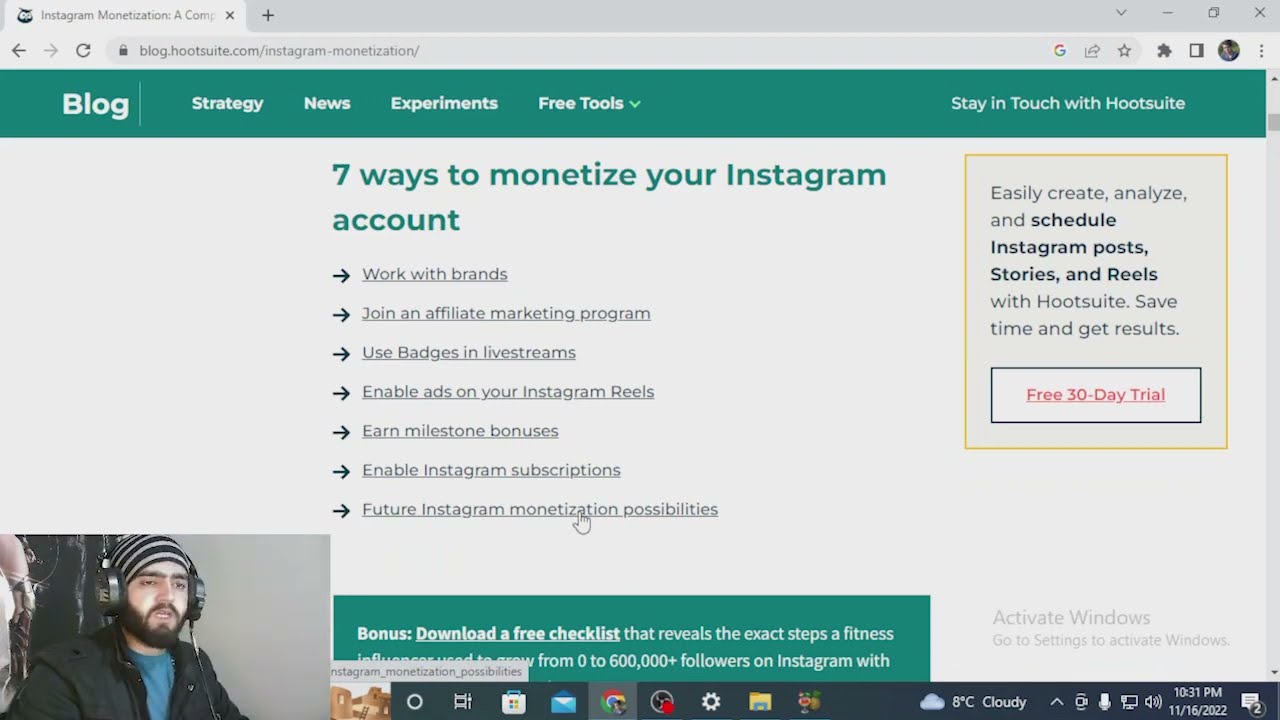Reload the page with the refresh icon
Viewport: 1280px width, 720px height.
(83, 50)
